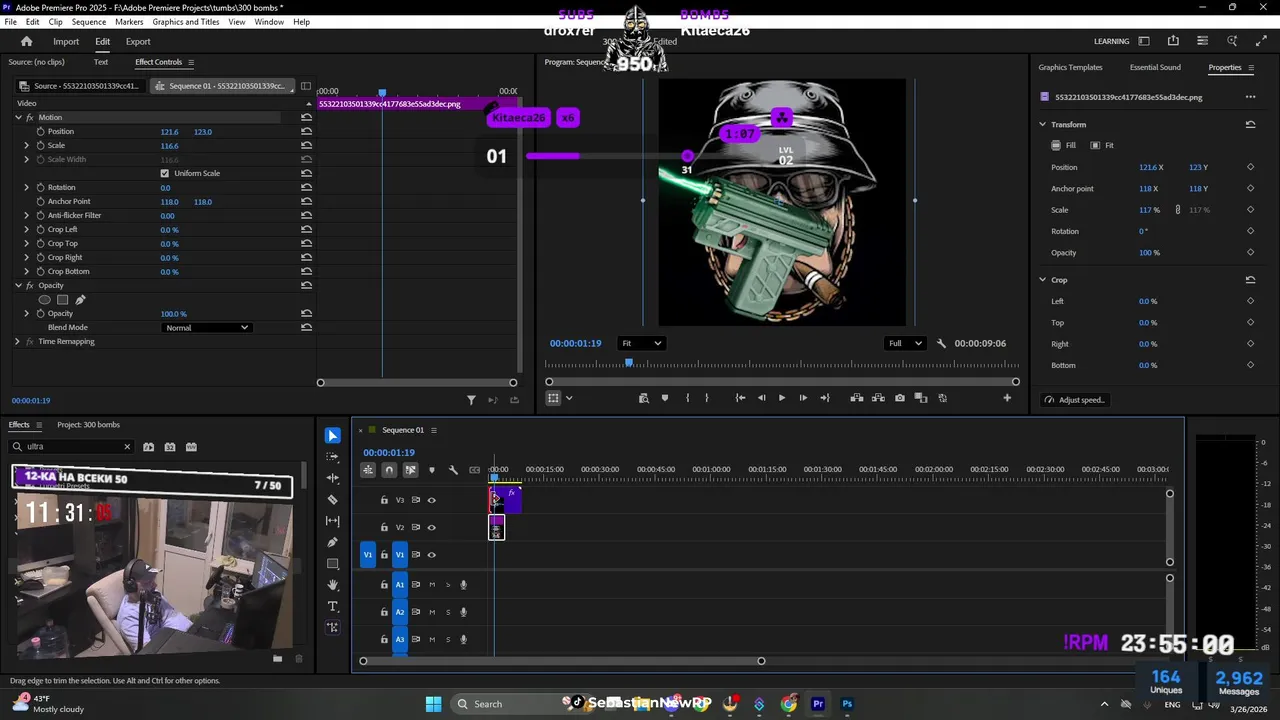
Task: Toggle V3 track output eye
Action: [432, 500]
